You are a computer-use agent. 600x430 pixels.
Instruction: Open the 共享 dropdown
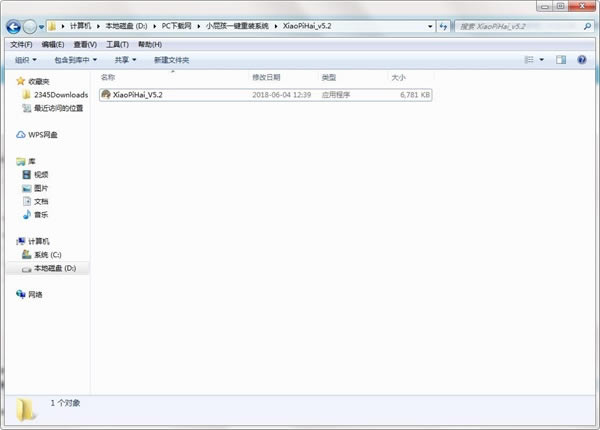pos(126,60)
